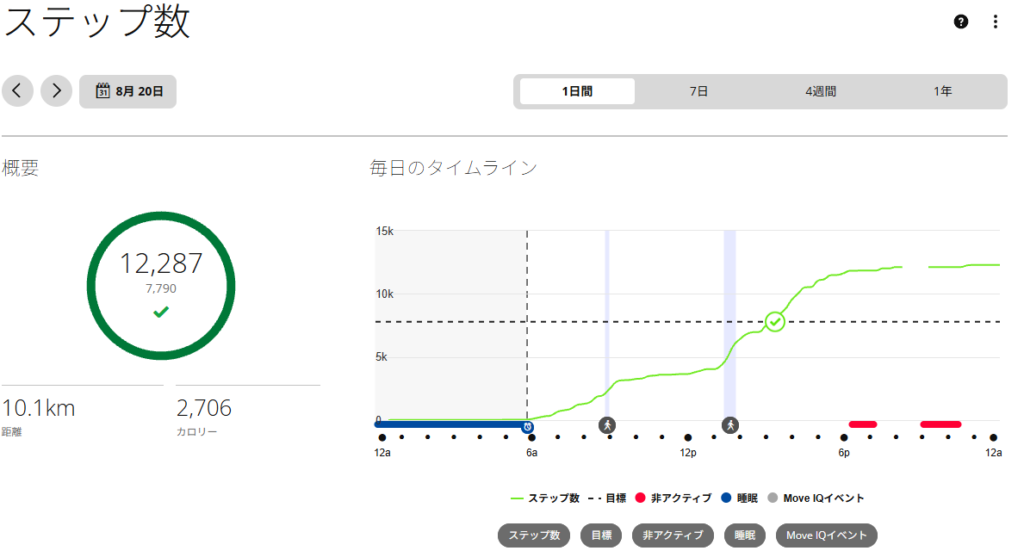The image size is (1024, 557).
Task: Go to the previous day arrow
Action: [x=18, y=91]
